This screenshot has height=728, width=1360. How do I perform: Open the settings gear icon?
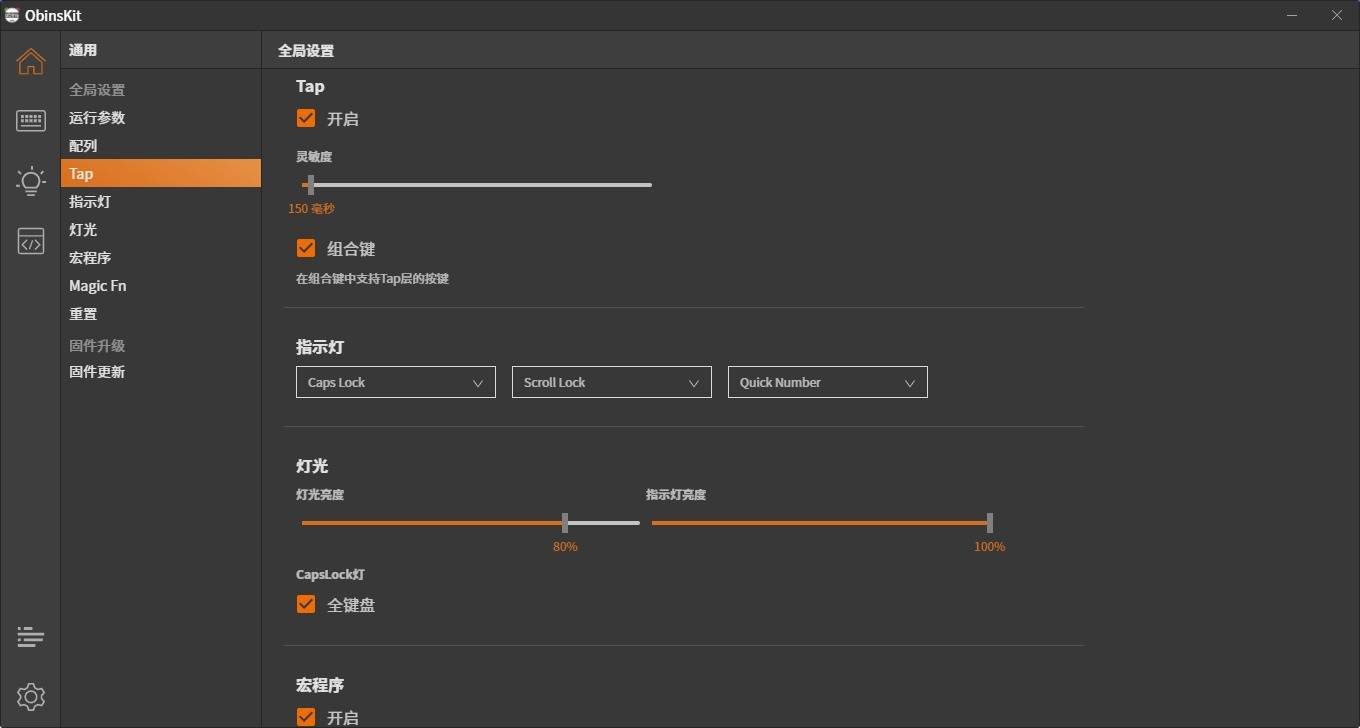click(x=30, y=696)
